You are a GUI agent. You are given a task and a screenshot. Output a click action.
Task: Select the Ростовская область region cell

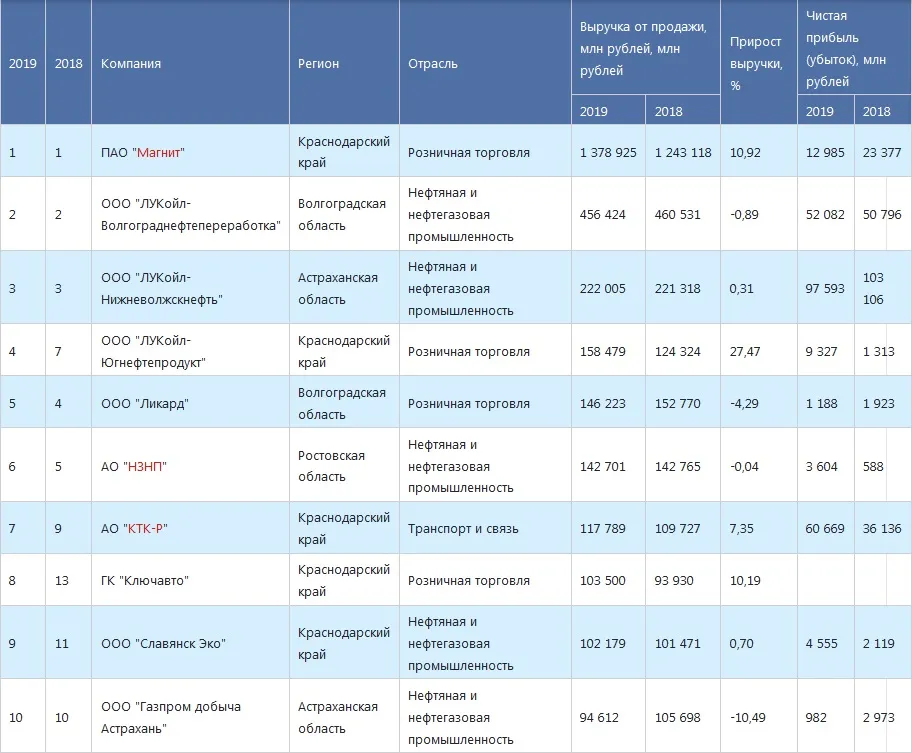(330, 465)
